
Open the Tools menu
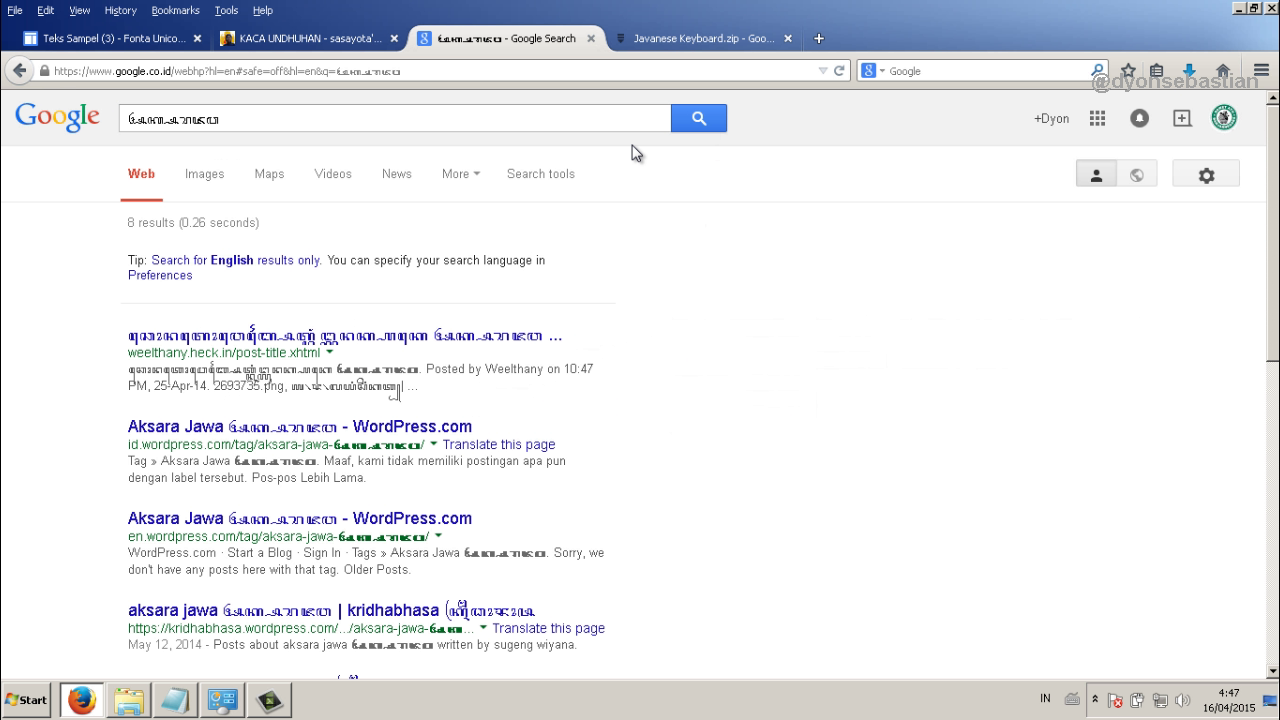point(226,10)
